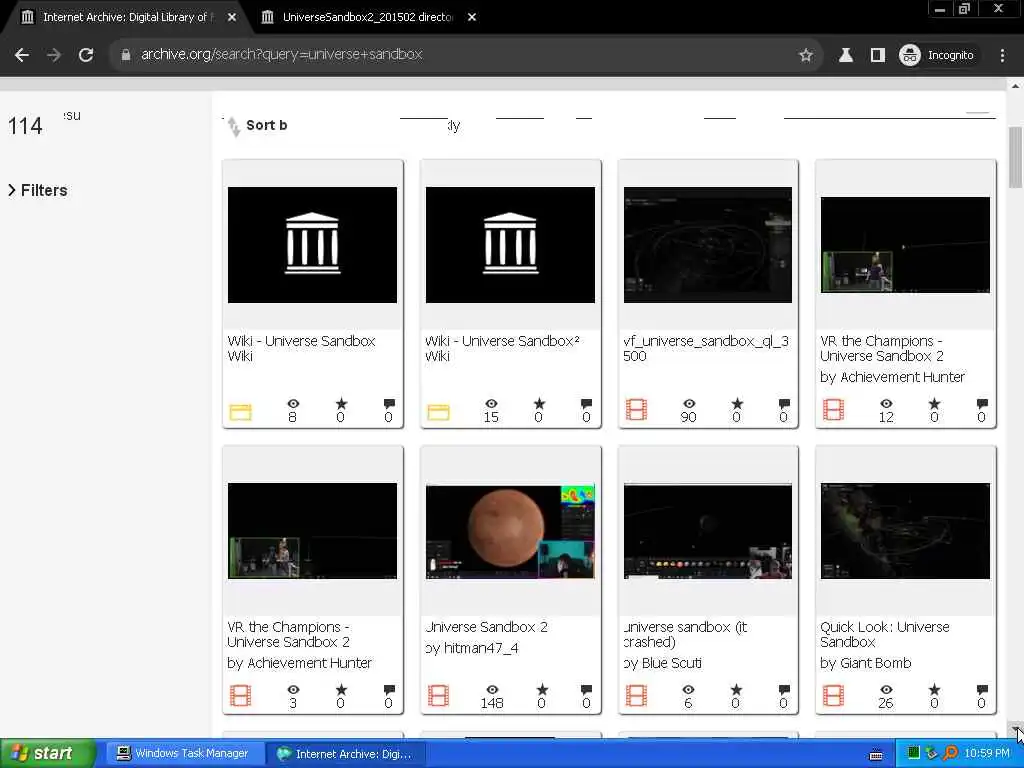
Task: Click the scrollbar up arrow
Action: 1016,86
